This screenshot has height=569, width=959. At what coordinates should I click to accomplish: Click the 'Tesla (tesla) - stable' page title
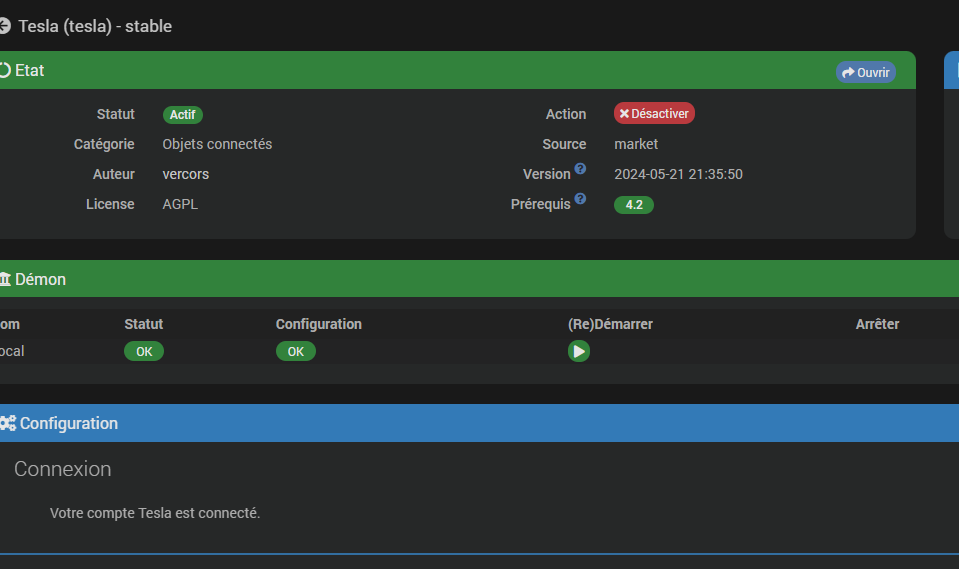[x=95, y=26]
